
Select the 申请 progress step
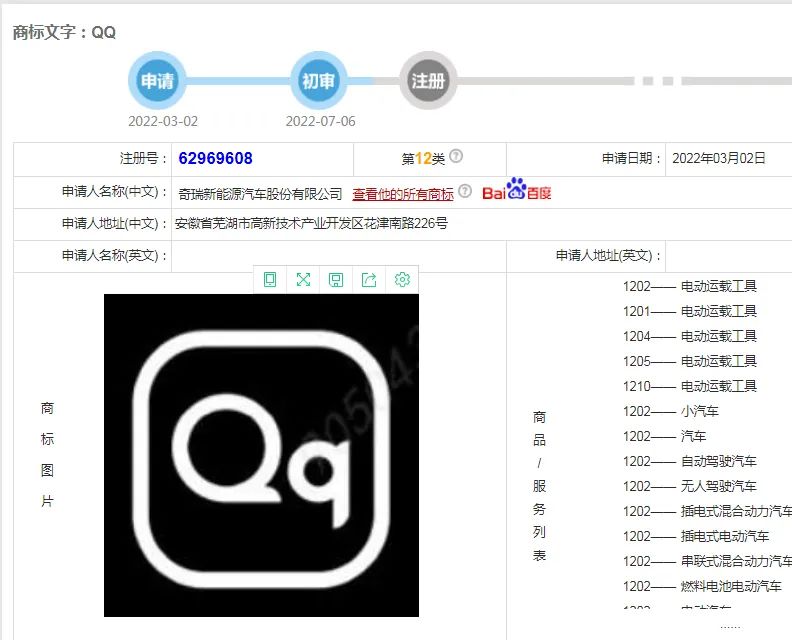pos(157,81)
